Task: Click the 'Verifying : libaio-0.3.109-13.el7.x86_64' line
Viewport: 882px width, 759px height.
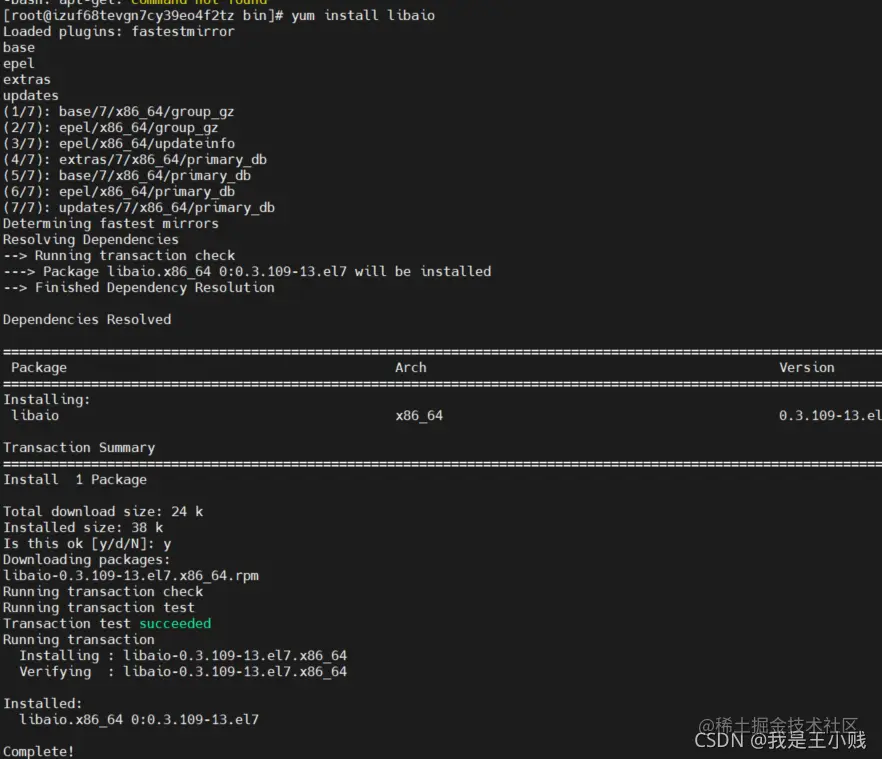Action: coord(183,672)
